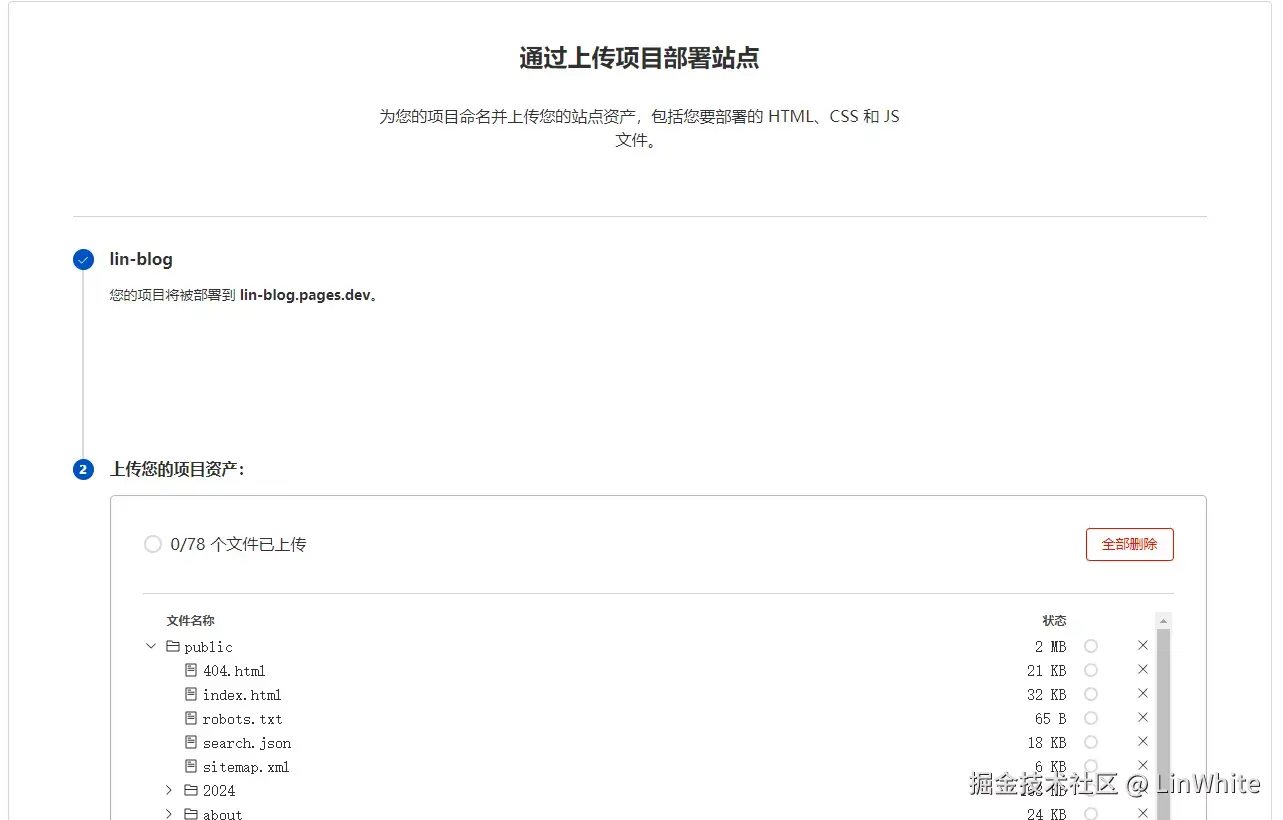The image size is (1283, 820).
Task: Expand the 2024 folder
Action: [168, 790]
